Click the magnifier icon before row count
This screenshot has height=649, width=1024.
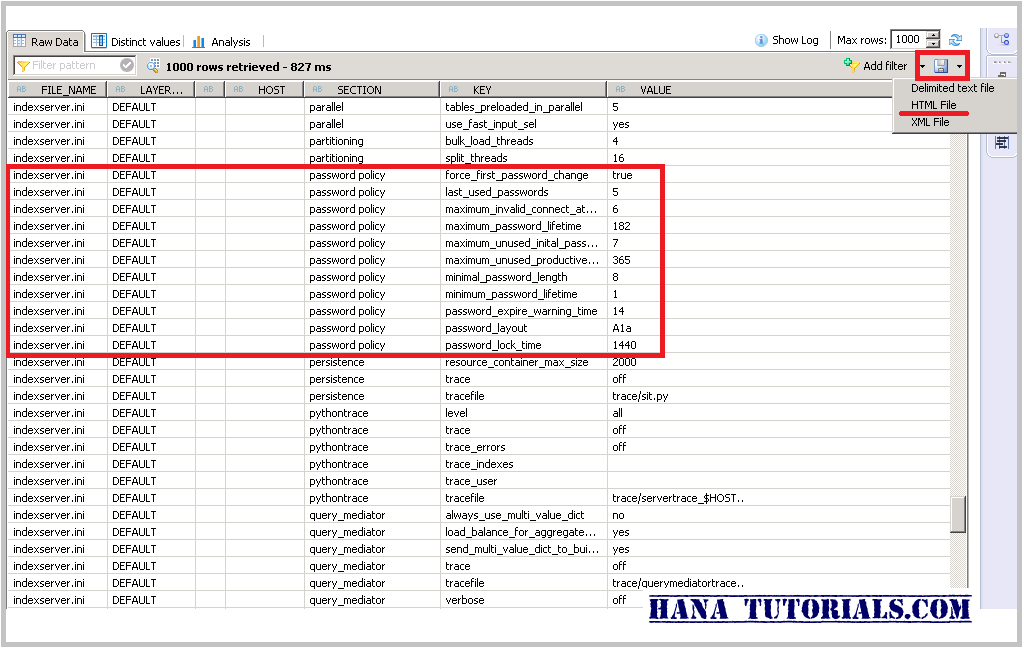152,63
